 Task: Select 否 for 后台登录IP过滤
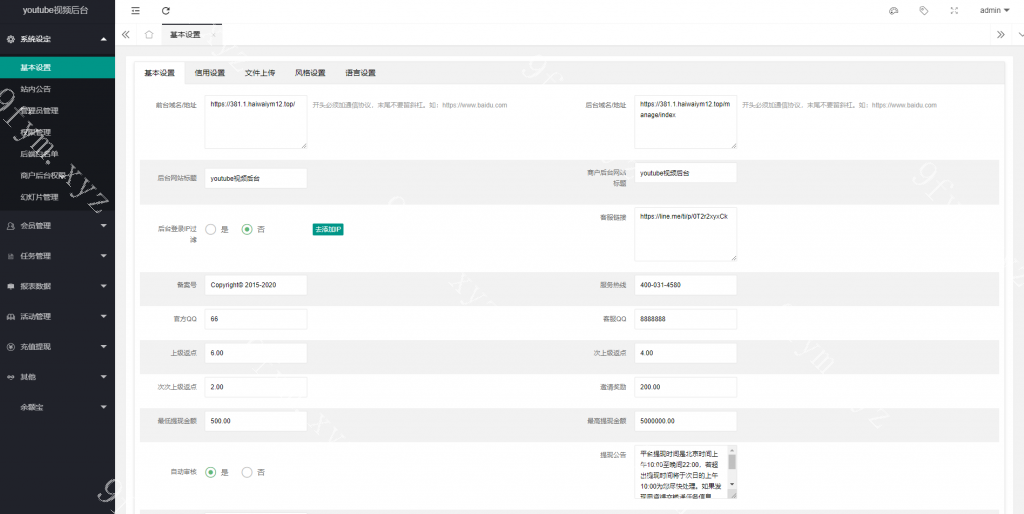coord(247,229)
